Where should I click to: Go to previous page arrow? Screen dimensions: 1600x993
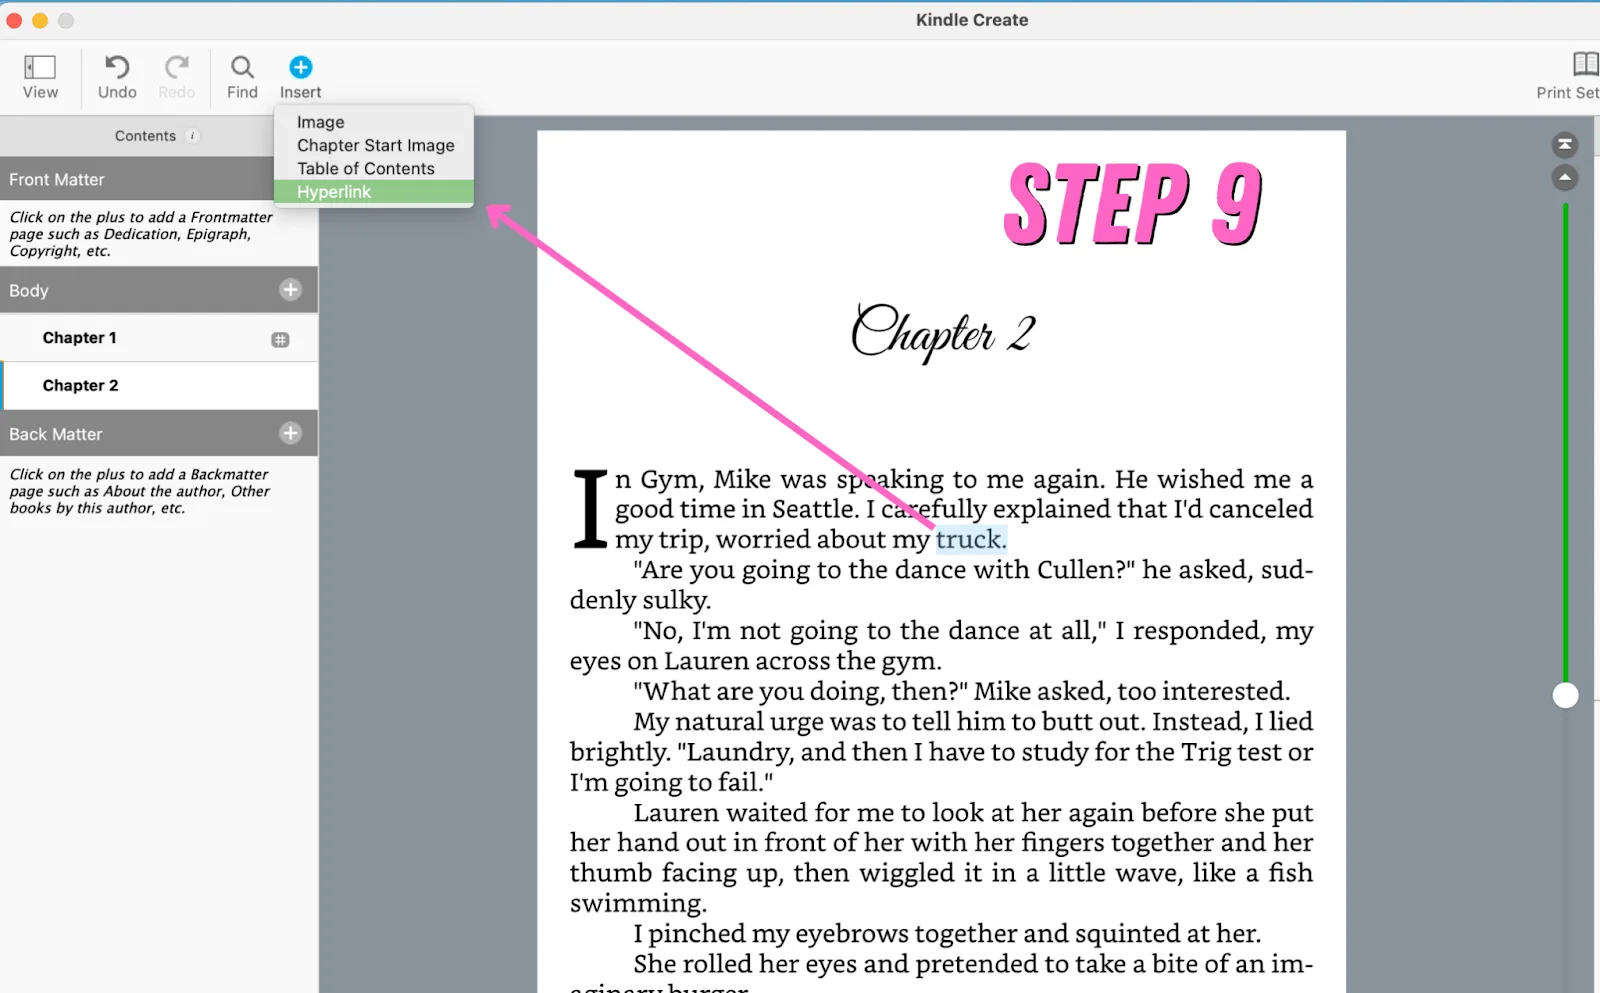(x=1565, y=178)
